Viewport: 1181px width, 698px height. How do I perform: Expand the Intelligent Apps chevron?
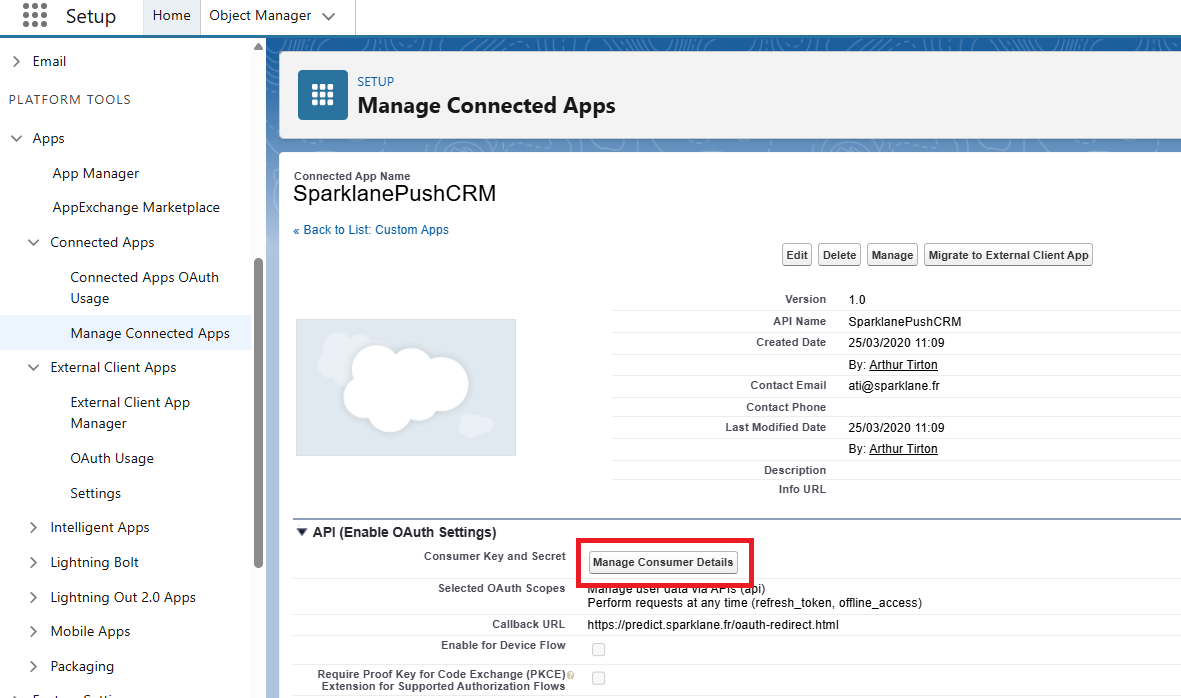(x=33, y=528)
